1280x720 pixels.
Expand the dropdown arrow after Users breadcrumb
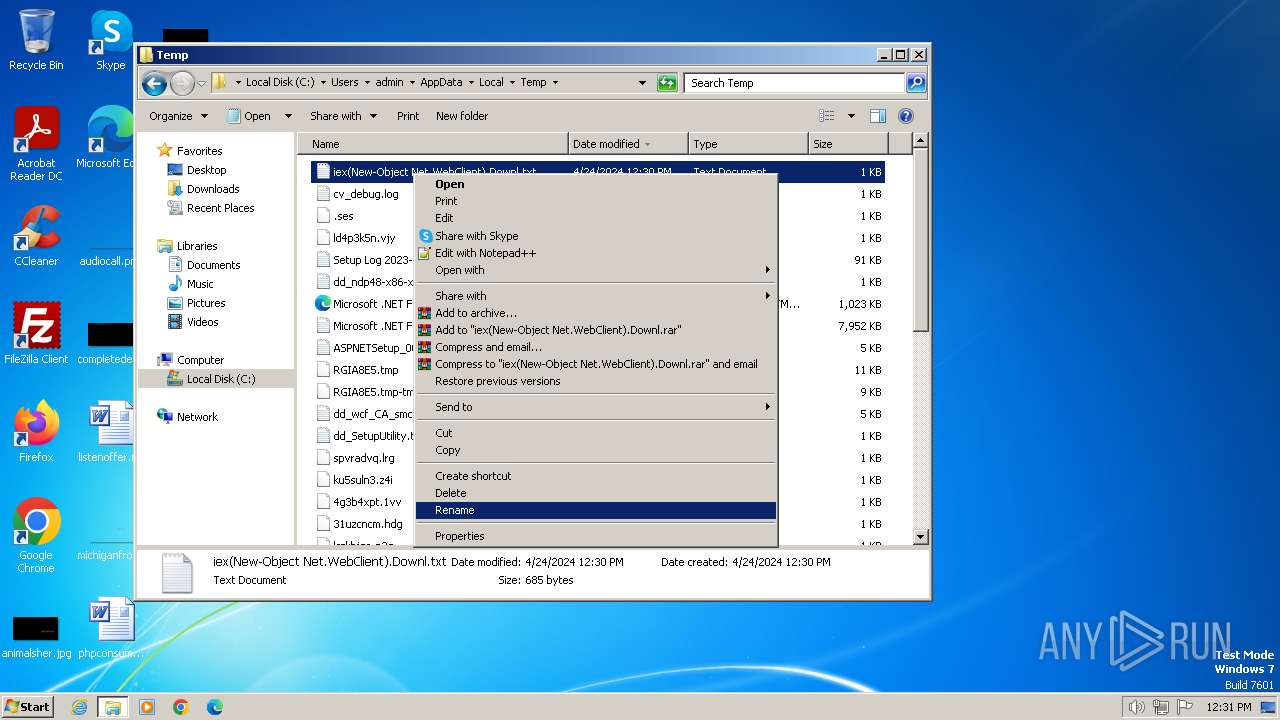[366, 83]
